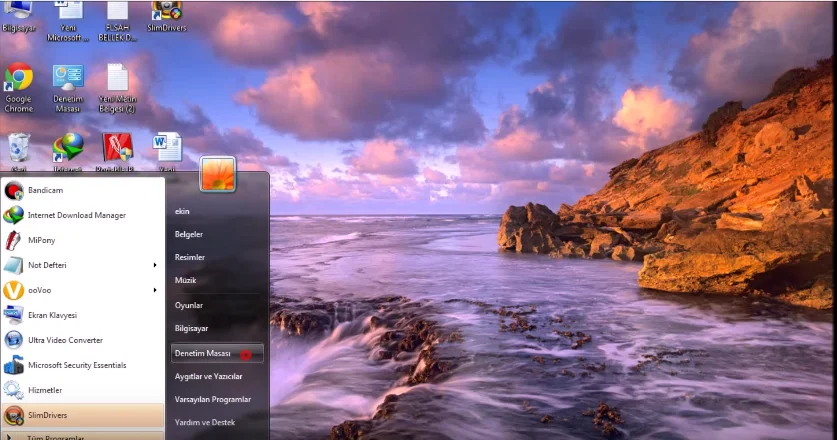The image size is (837, 440).
Task: Open Google Chrome desktop icon
Action: pos(19,88)
